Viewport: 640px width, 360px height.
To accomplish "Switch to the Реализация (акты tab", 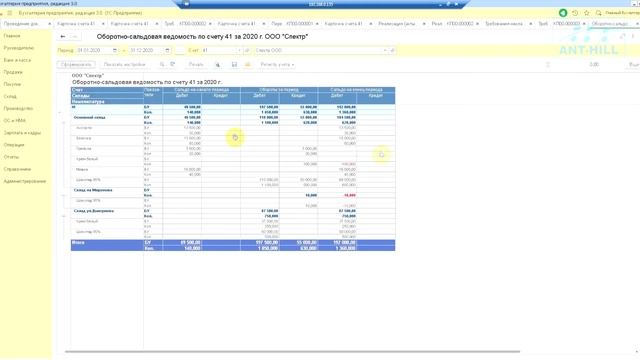I will (x=397, y=24).
